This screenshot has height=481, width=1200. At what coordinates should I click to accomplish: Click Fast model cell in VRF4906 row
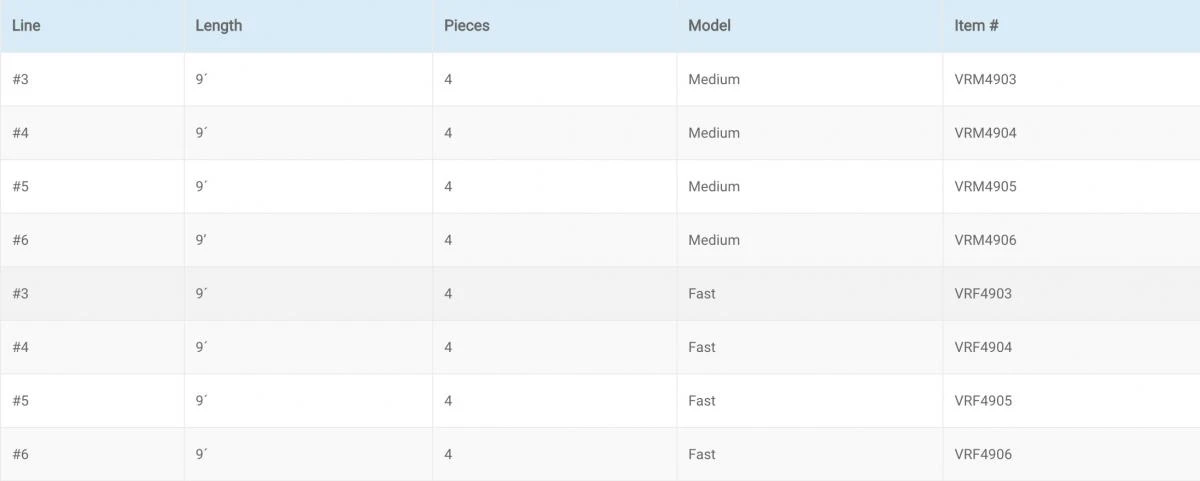(702, 455)
